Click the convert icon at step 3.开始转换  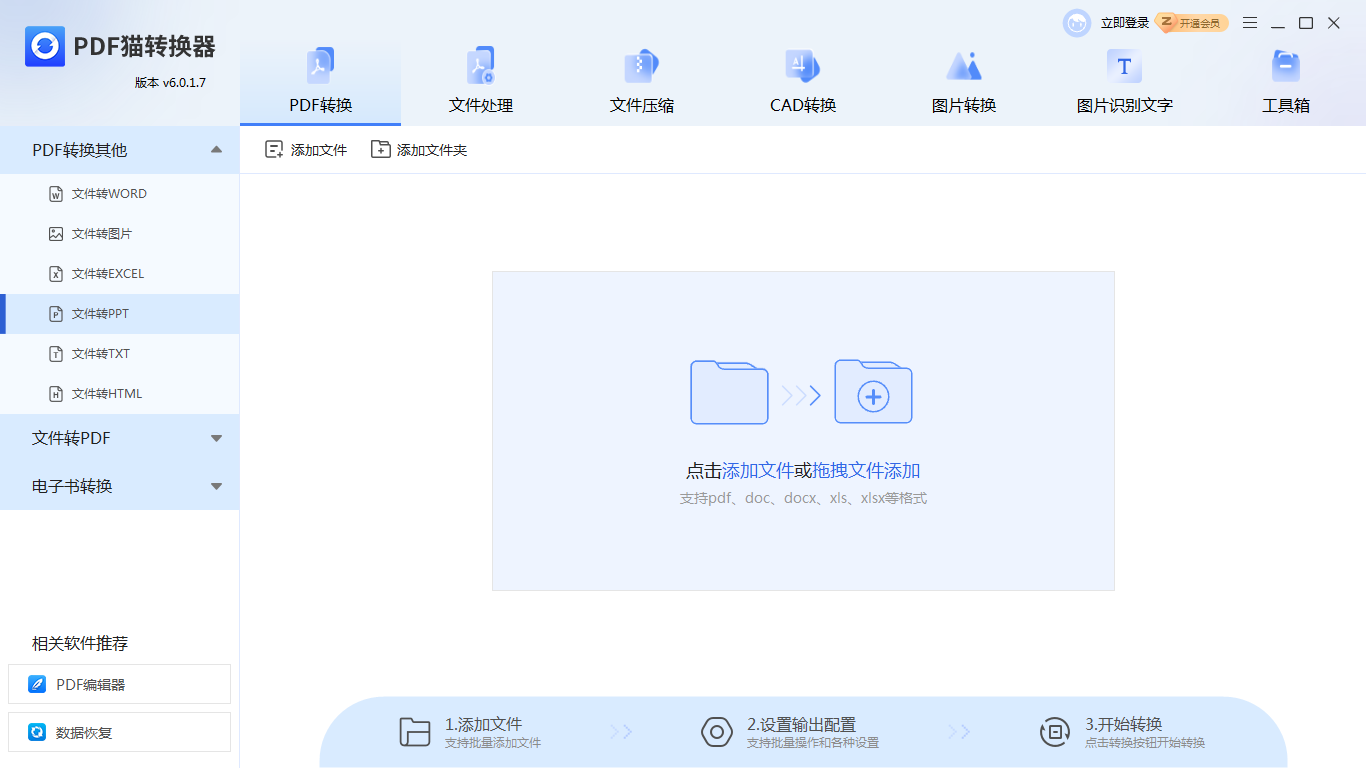point(1055,732)
